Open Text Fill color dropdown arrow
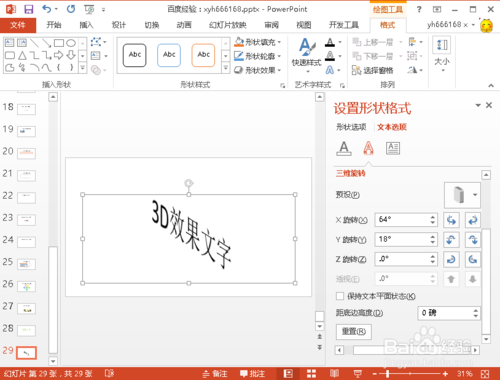The height and width of the screenshot is (380, 500). pyautogui.click(x=340, y=42)
